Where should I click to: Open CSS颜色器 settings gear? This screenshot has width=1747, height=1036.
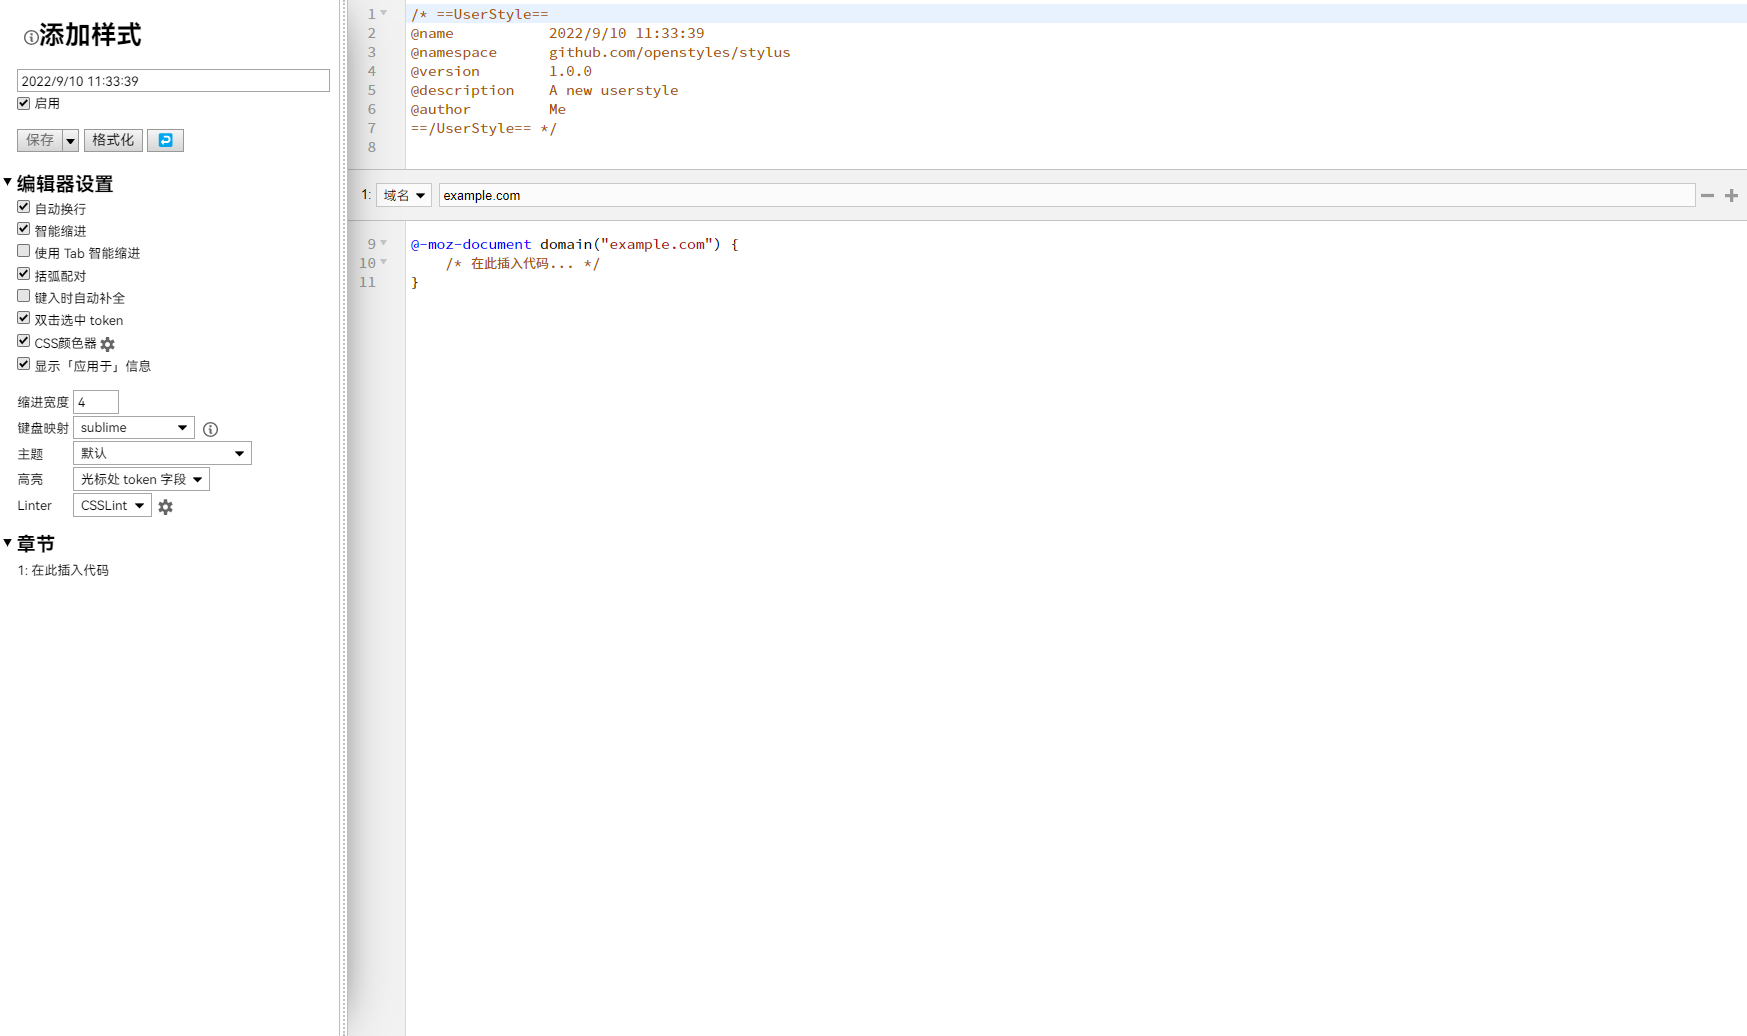pyautogui.click(x=108, y=344)
